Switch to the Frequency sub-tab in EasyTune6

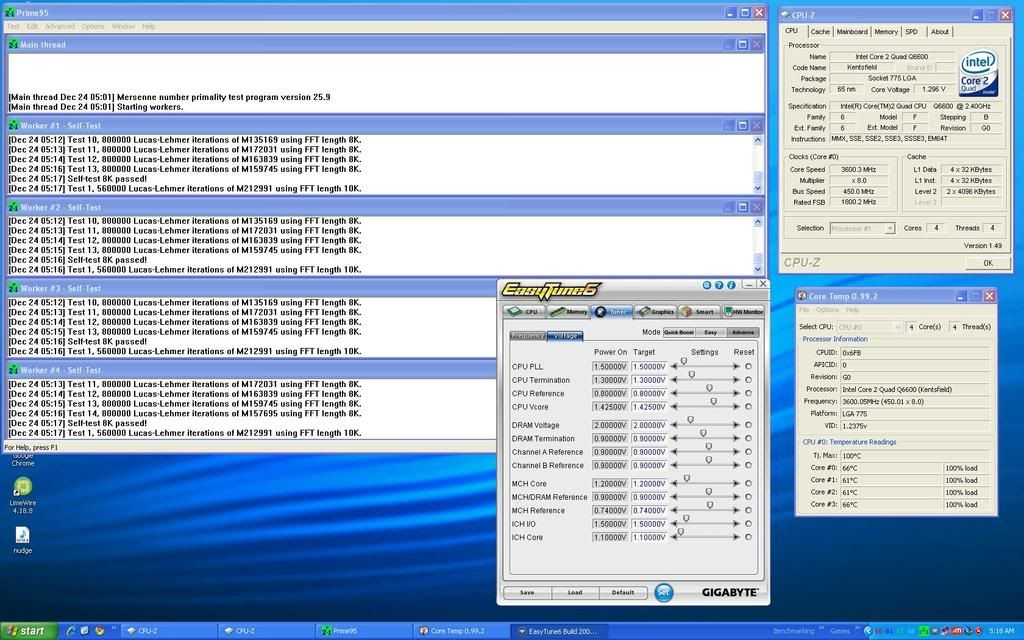point(528,336)
